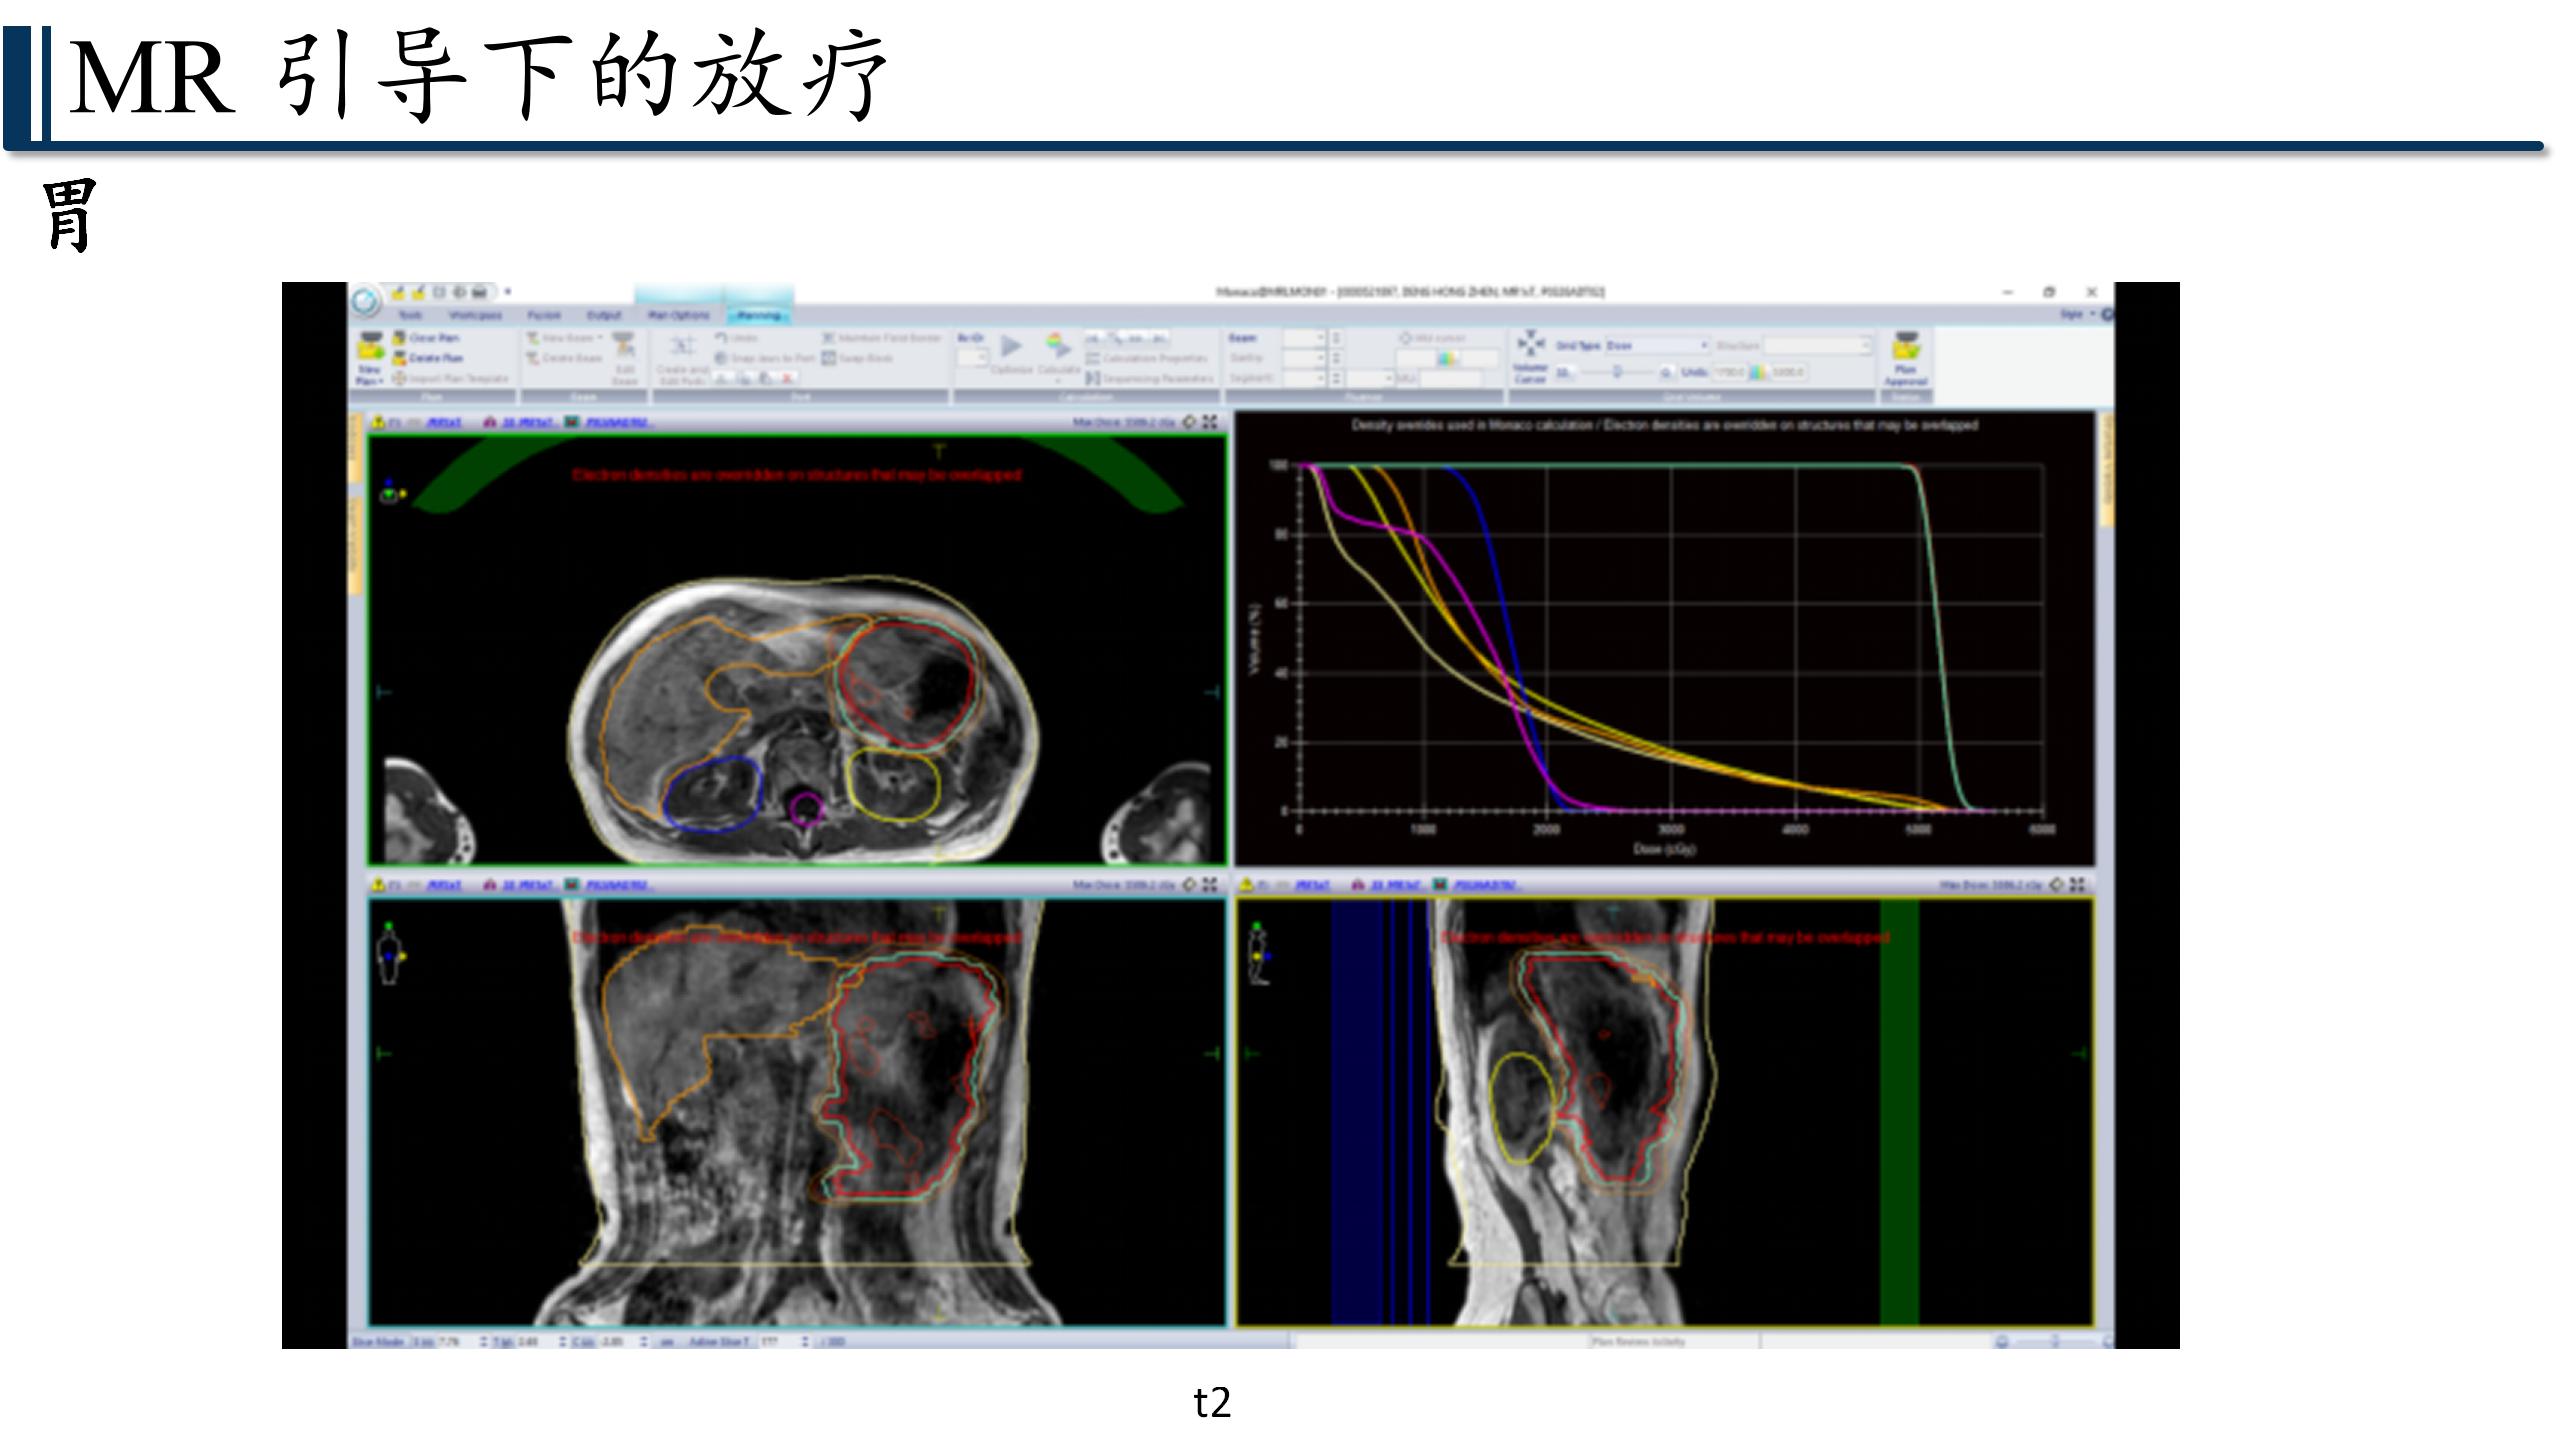The height and width of the screenshot is (1440, 2560).
Task: Expand the quick access toolbar customize arrow
Action: coord(507,292)
